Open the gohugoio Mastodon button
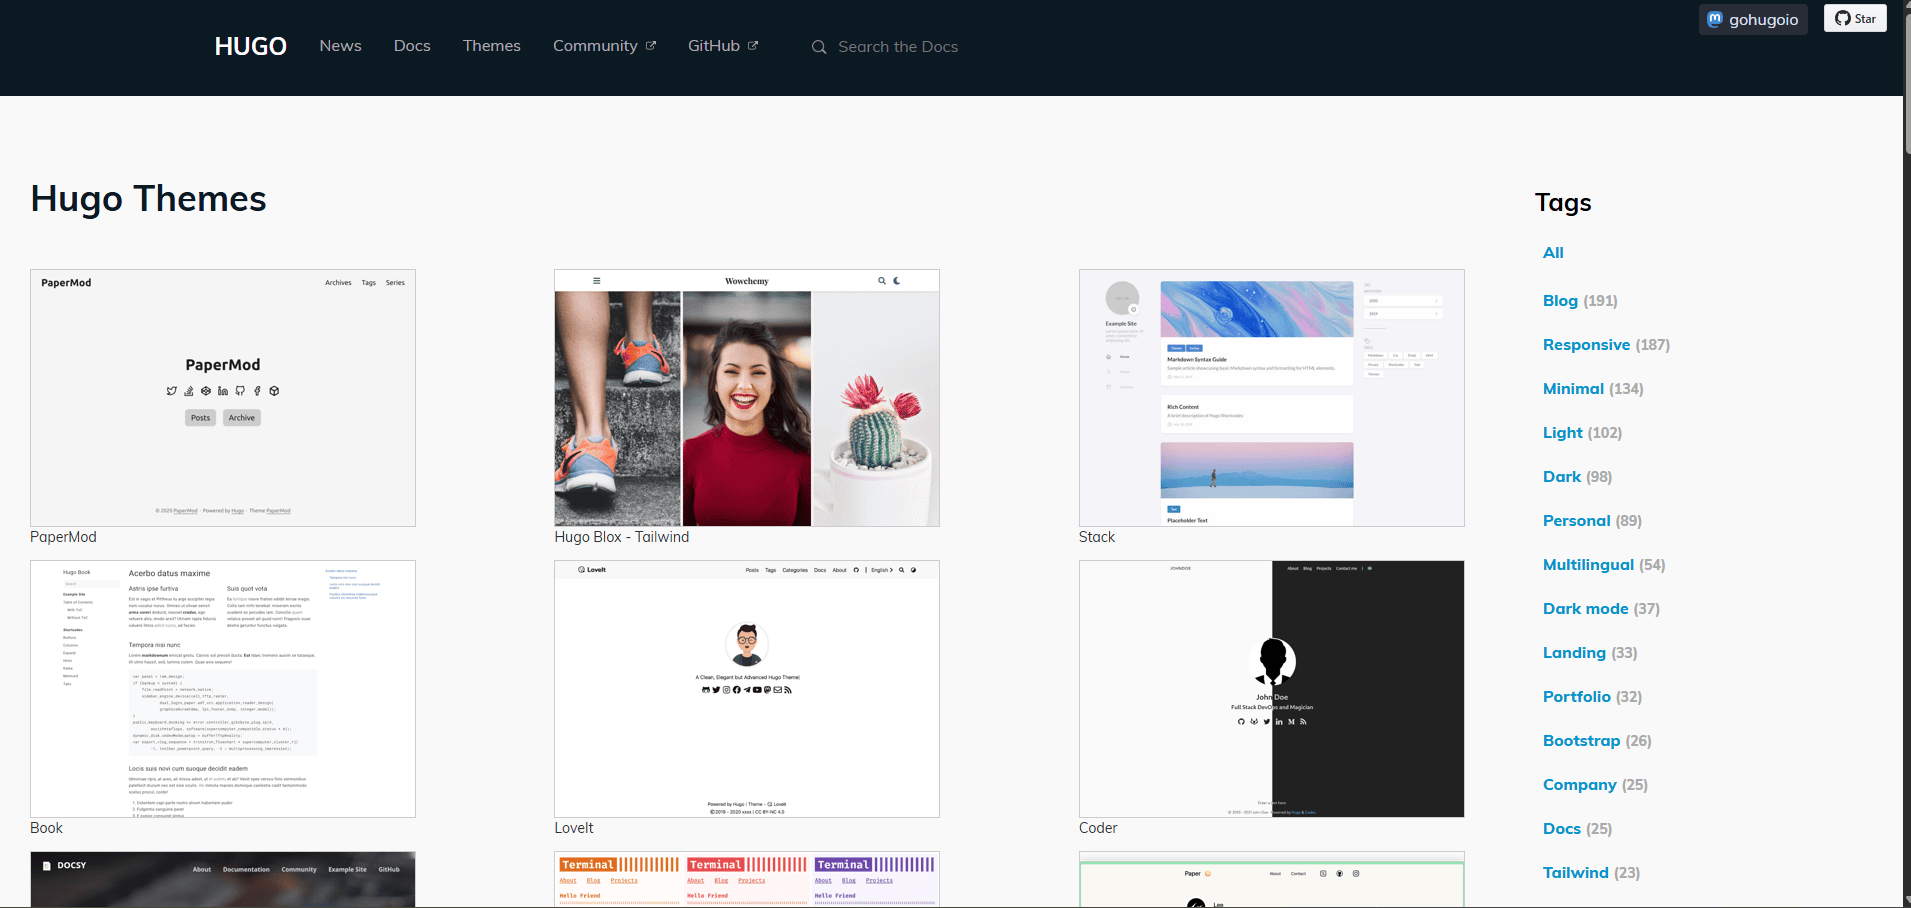 click(1753, 19)
